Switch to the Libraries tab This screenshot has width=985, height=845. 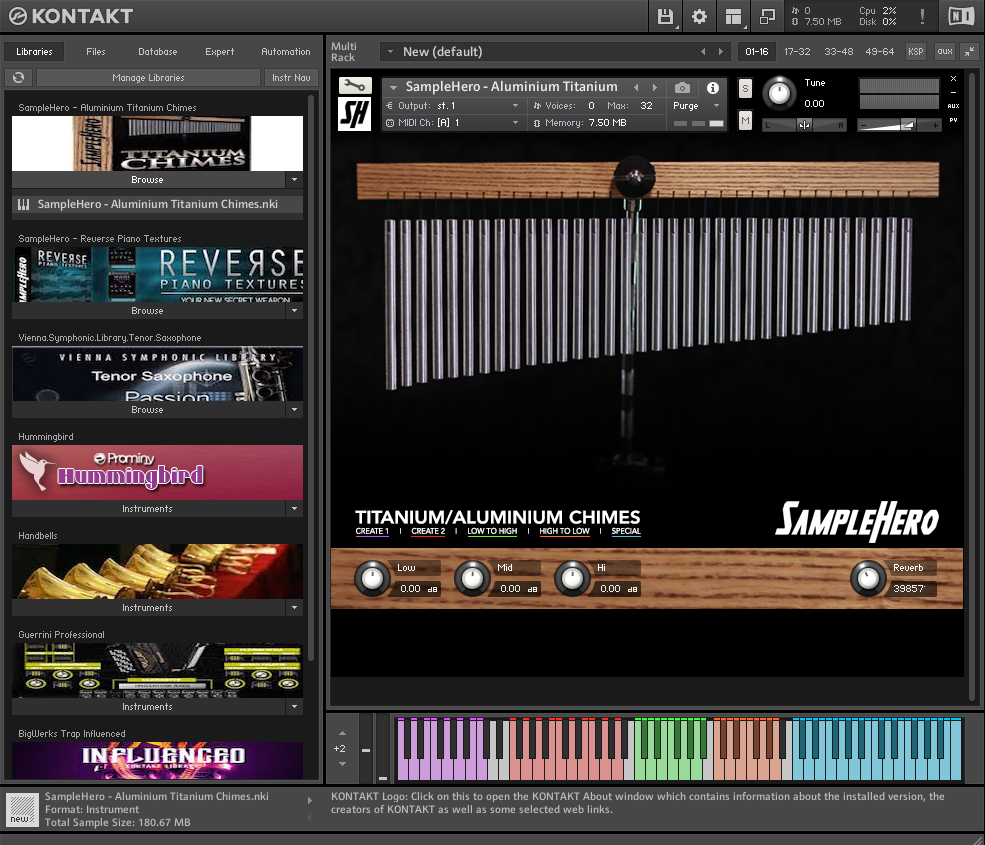(35, 52)
